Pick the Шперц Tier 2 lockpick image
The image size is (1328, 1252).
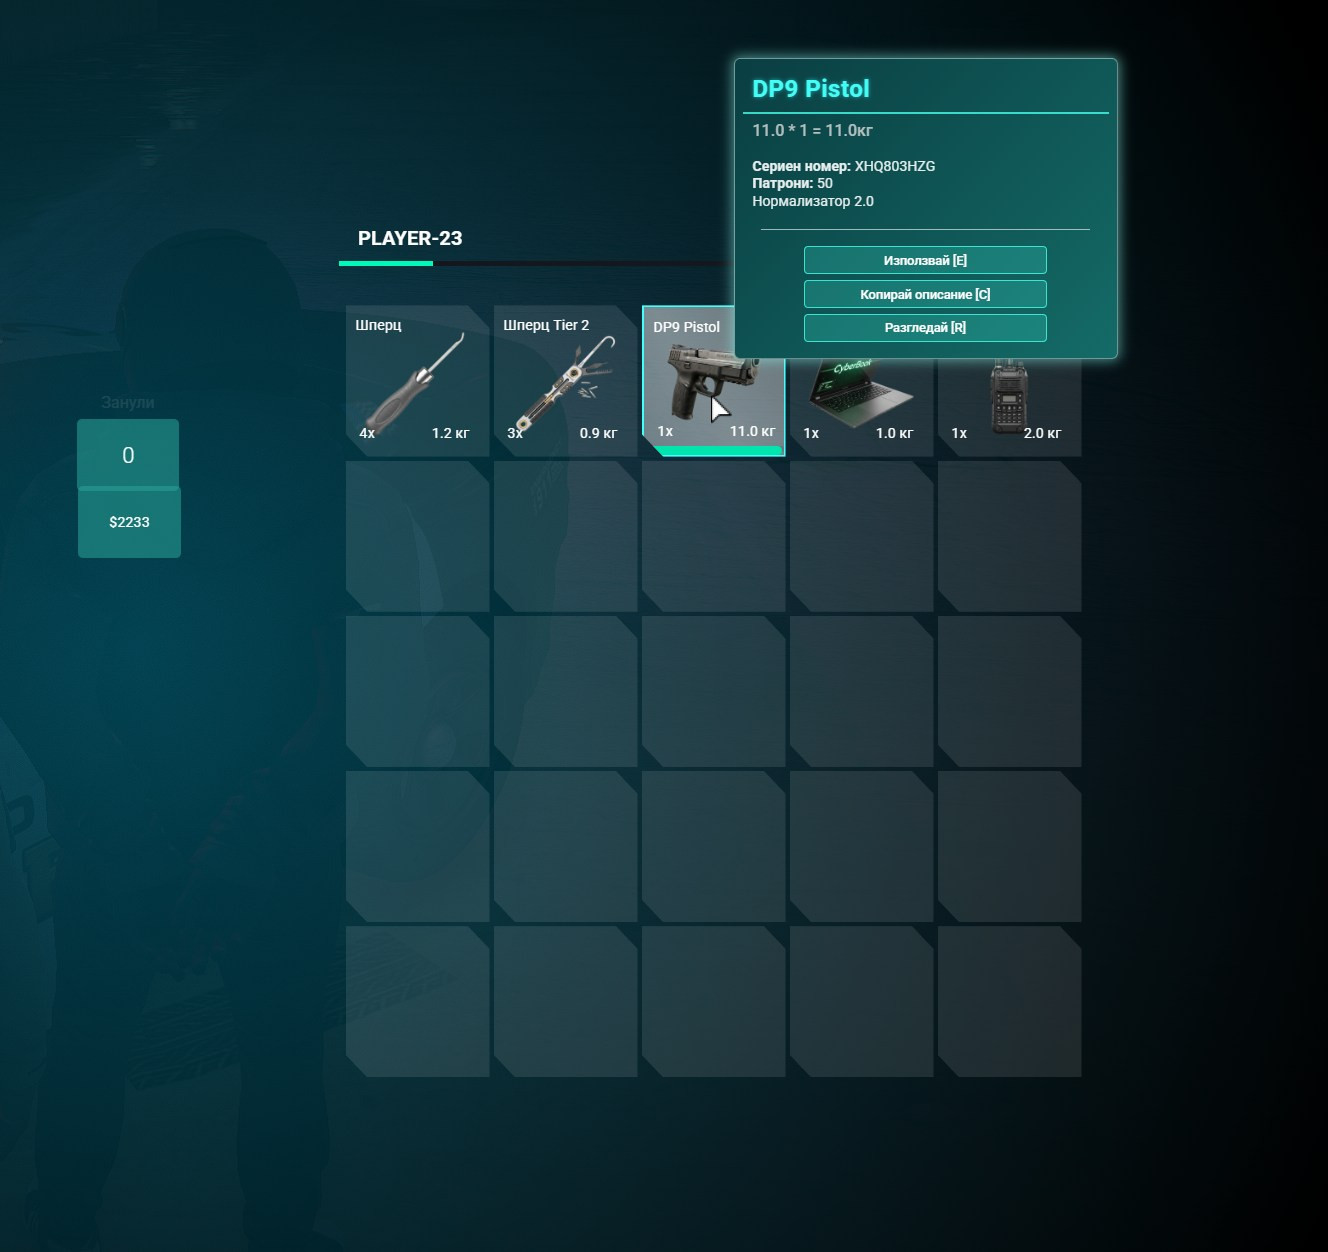point(565,382)
